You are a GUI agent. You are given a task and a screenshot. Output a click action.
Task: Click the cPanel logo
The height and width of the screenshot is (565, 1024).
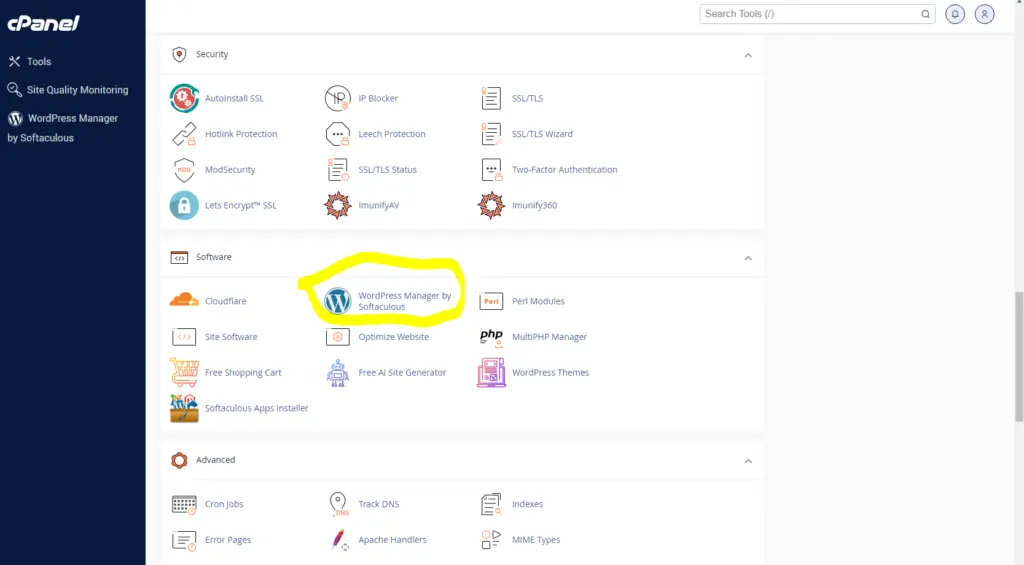click(43, 24)
